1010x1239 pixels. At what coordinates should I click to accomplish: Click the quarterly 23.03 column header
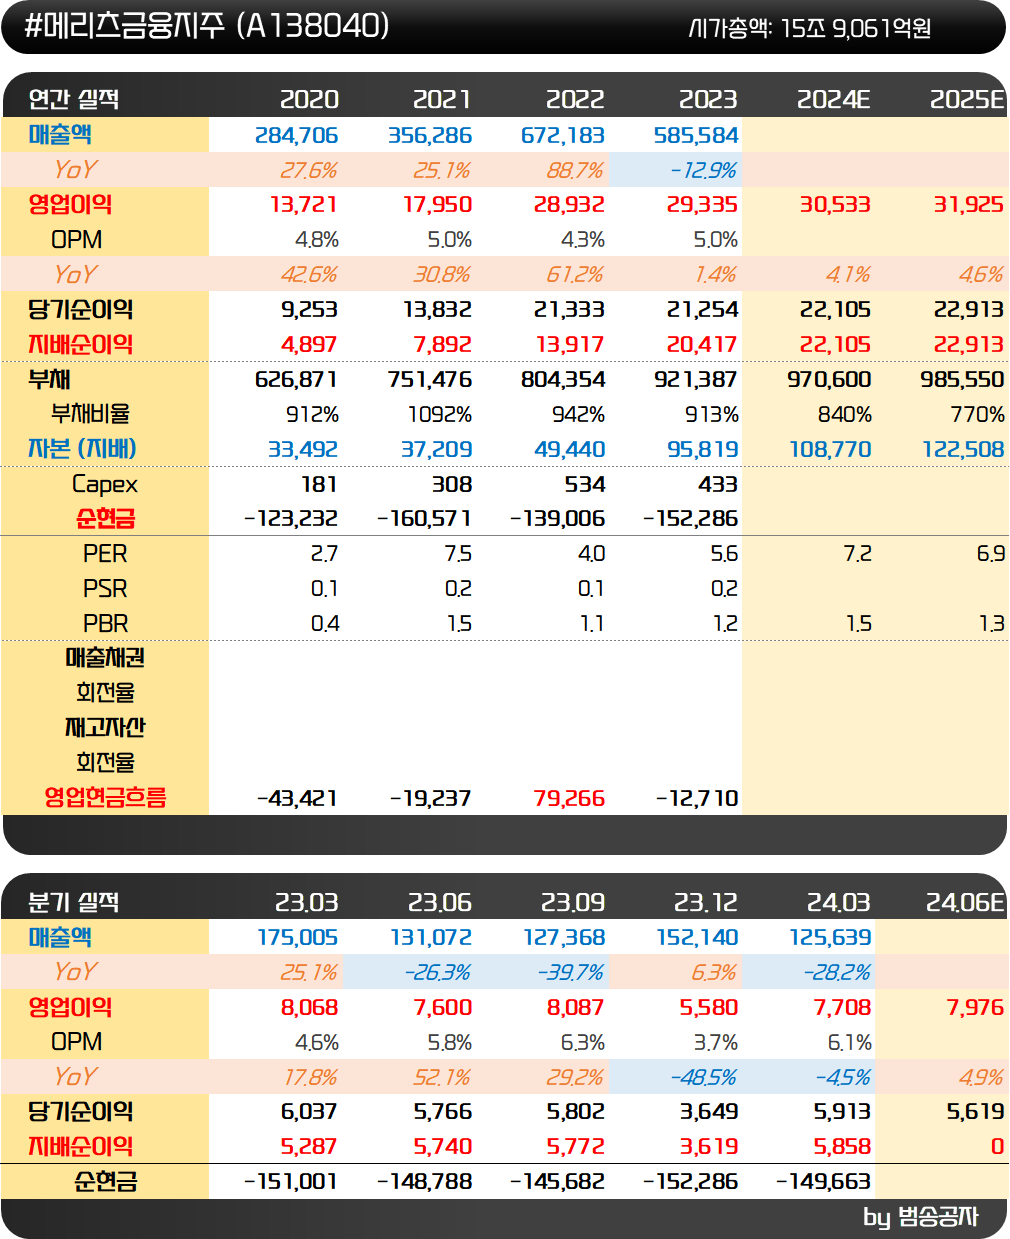[307, 902]
